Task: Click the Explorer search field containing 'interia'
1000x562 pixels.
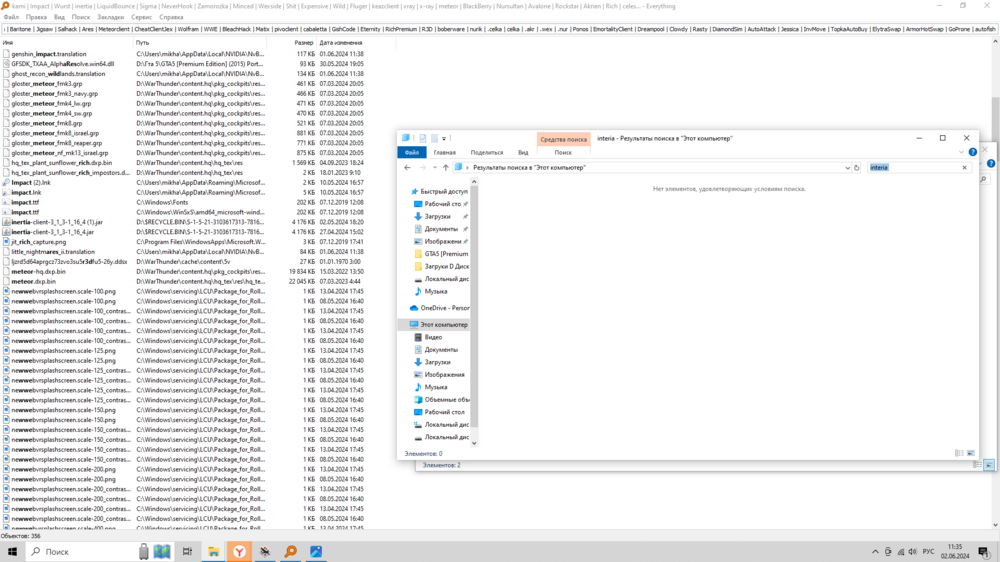Action: click(913, 168)
